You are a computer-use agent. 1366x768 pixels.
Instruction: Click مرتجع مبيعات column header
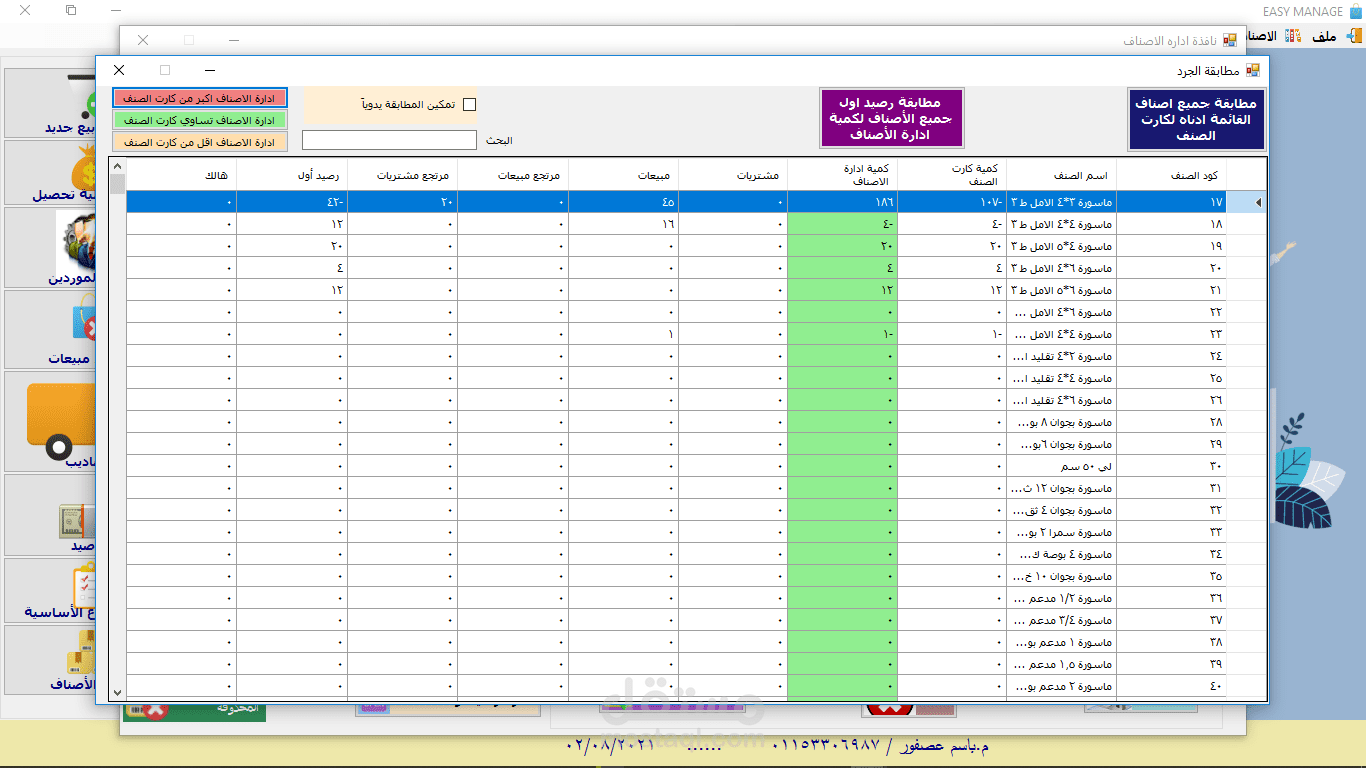512,174
